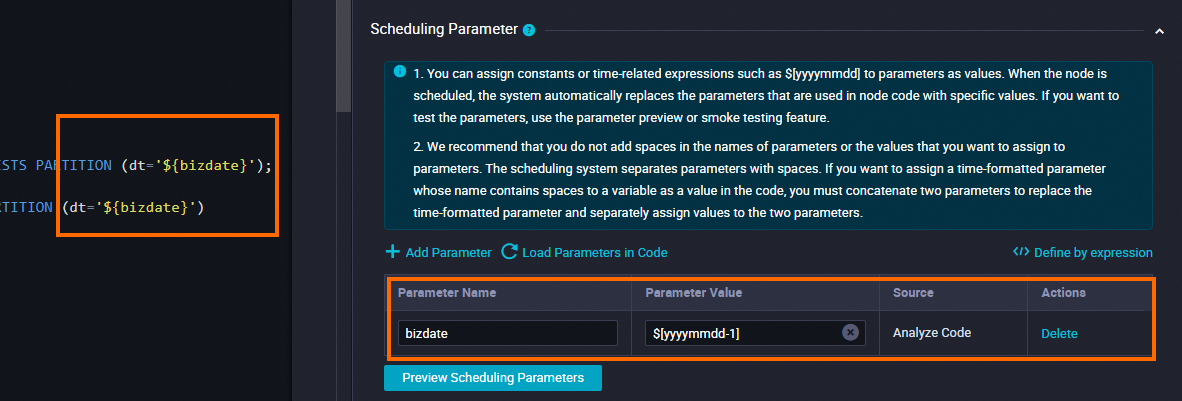Image resolution: width=1182 pixels, height=401 pixels.
Task: Click the help icon beside Scheduling Parameter
Action: pos(529,30)
